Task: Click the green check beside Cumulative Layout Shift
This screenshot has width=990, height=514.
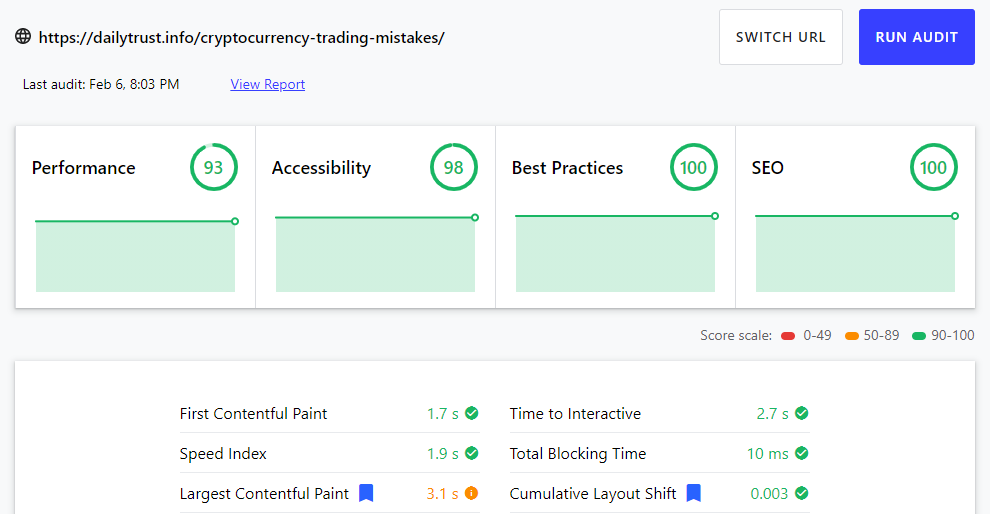Action: pos(802,493)
